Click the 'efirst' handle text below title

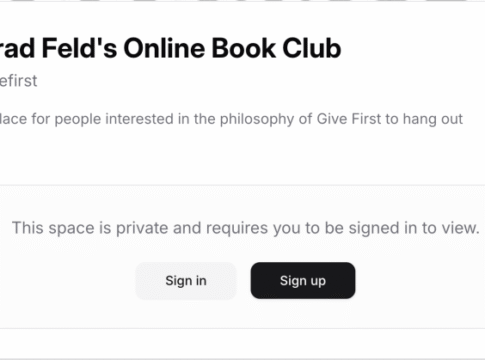[x=18, y=81]
